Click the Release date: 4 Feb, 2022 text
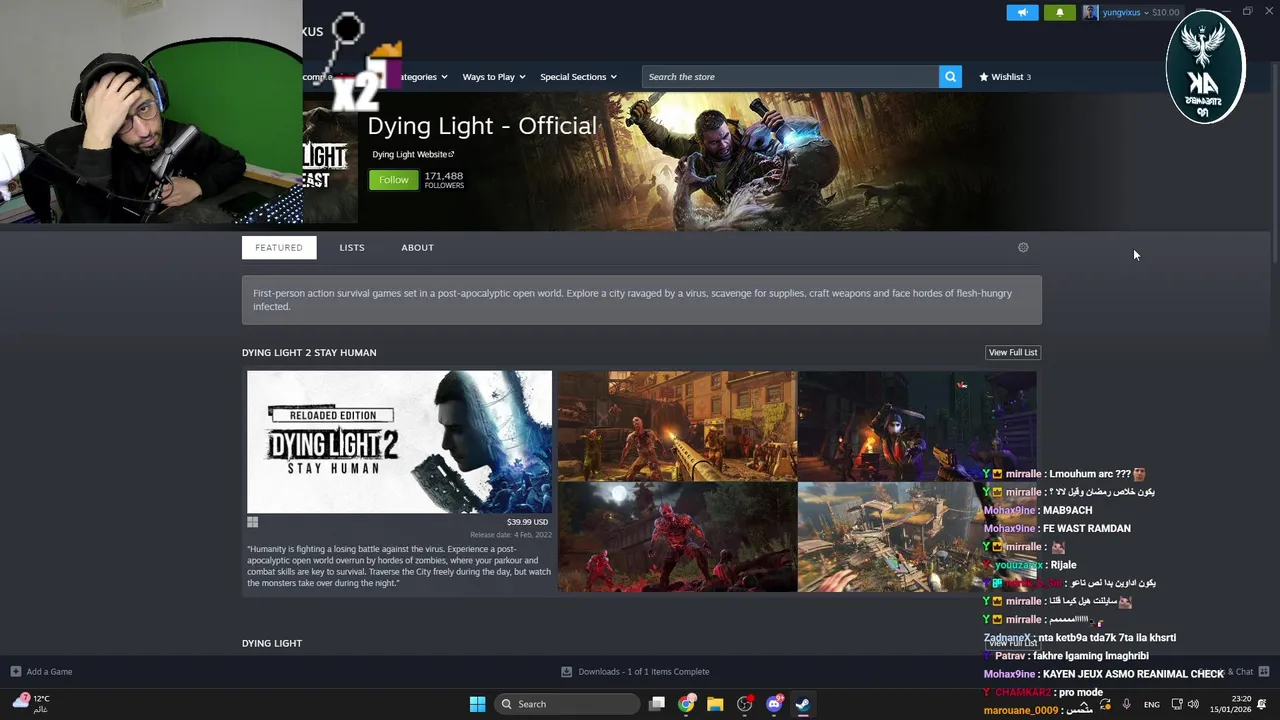 click(510, 535)
